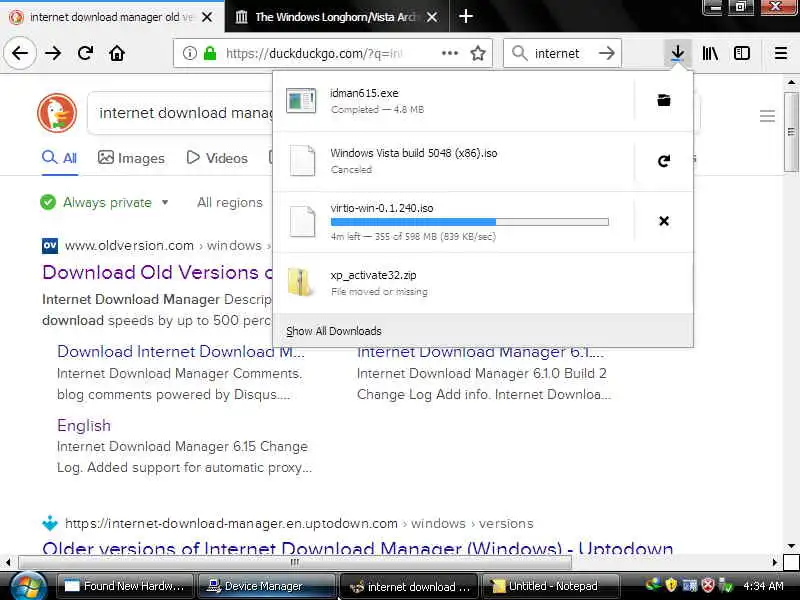Cancel the virtio-win-0.1.240.iso download

tap(664, 221)
